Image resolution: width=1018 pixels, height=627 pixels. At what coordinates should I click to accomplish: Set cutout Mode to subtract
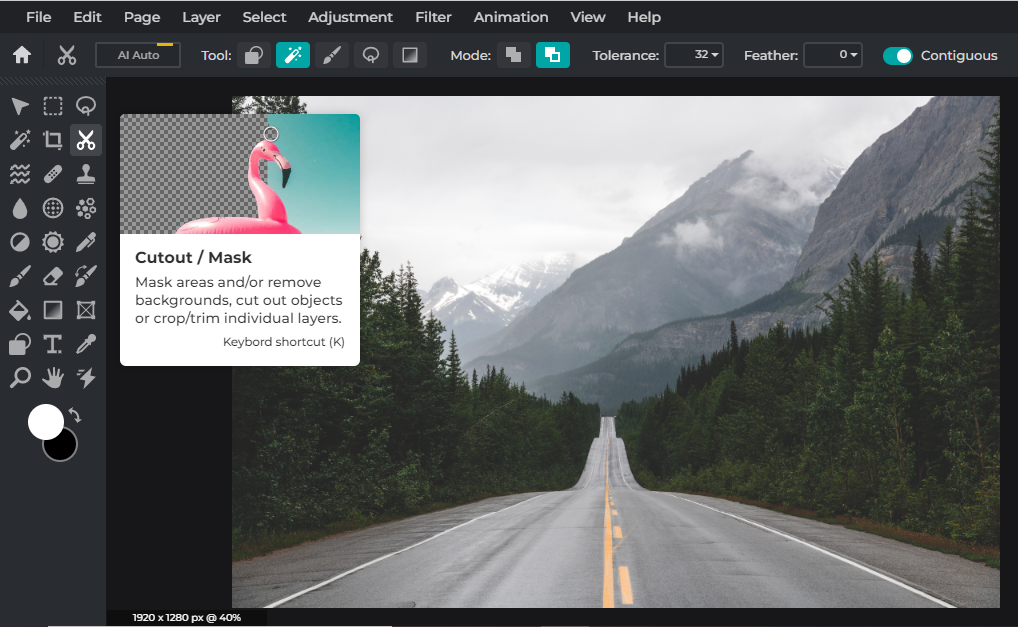[513, 55]
